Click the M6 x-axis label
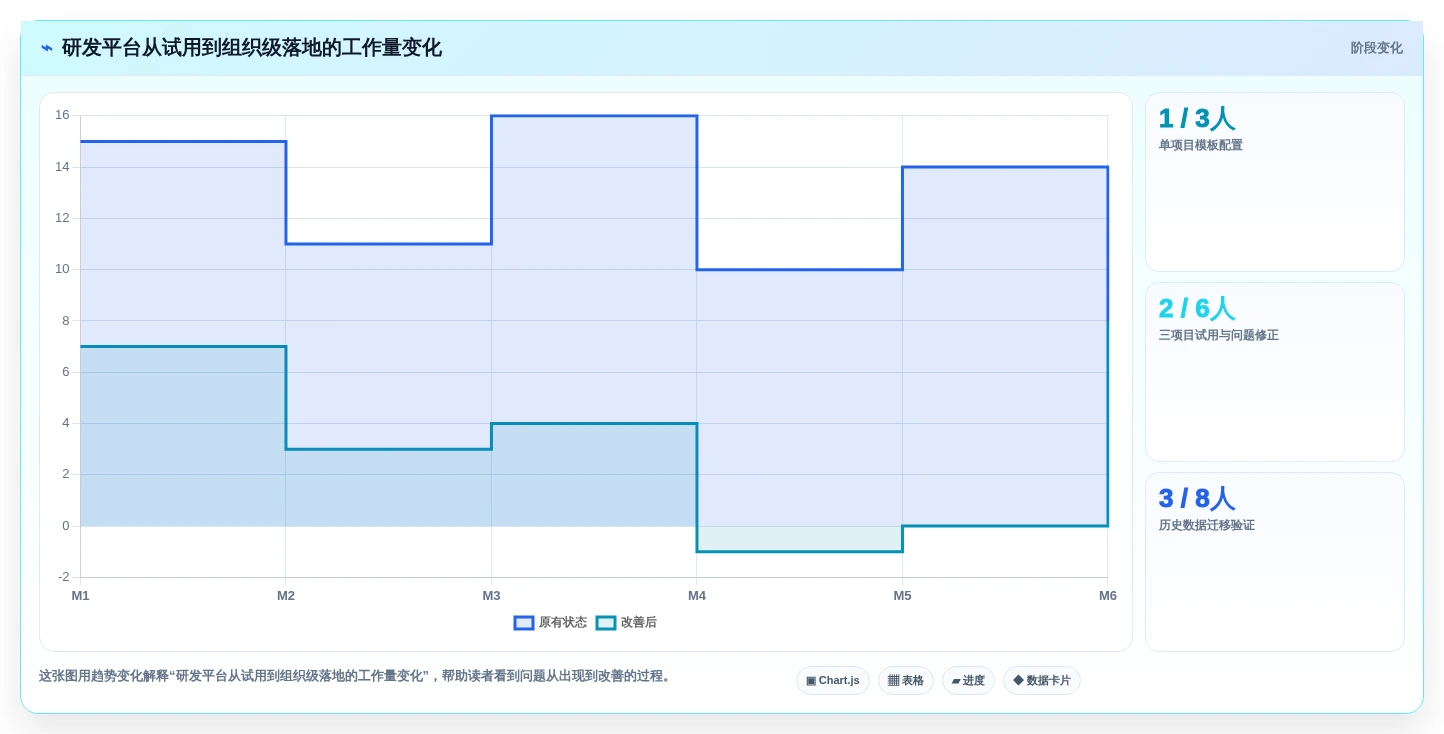 [1108, 596]
